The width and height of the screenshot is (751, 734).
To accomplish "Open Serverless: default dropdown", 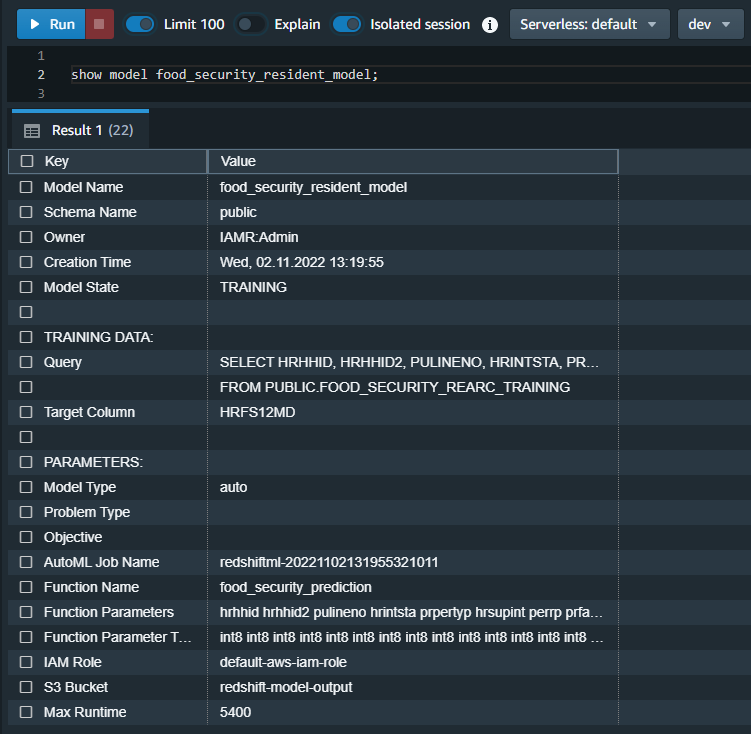I will tap(590, 24).
